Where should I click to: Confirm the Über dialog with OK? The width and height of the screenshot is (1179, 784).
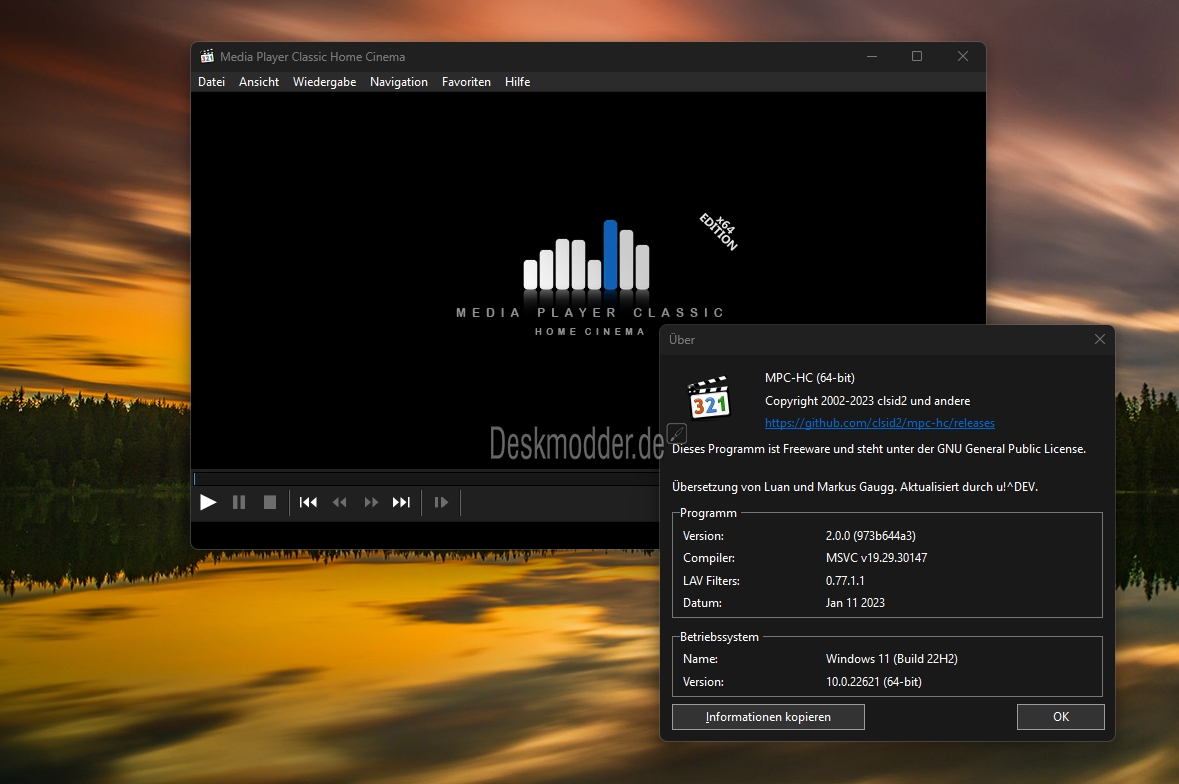coord(1061,717)
